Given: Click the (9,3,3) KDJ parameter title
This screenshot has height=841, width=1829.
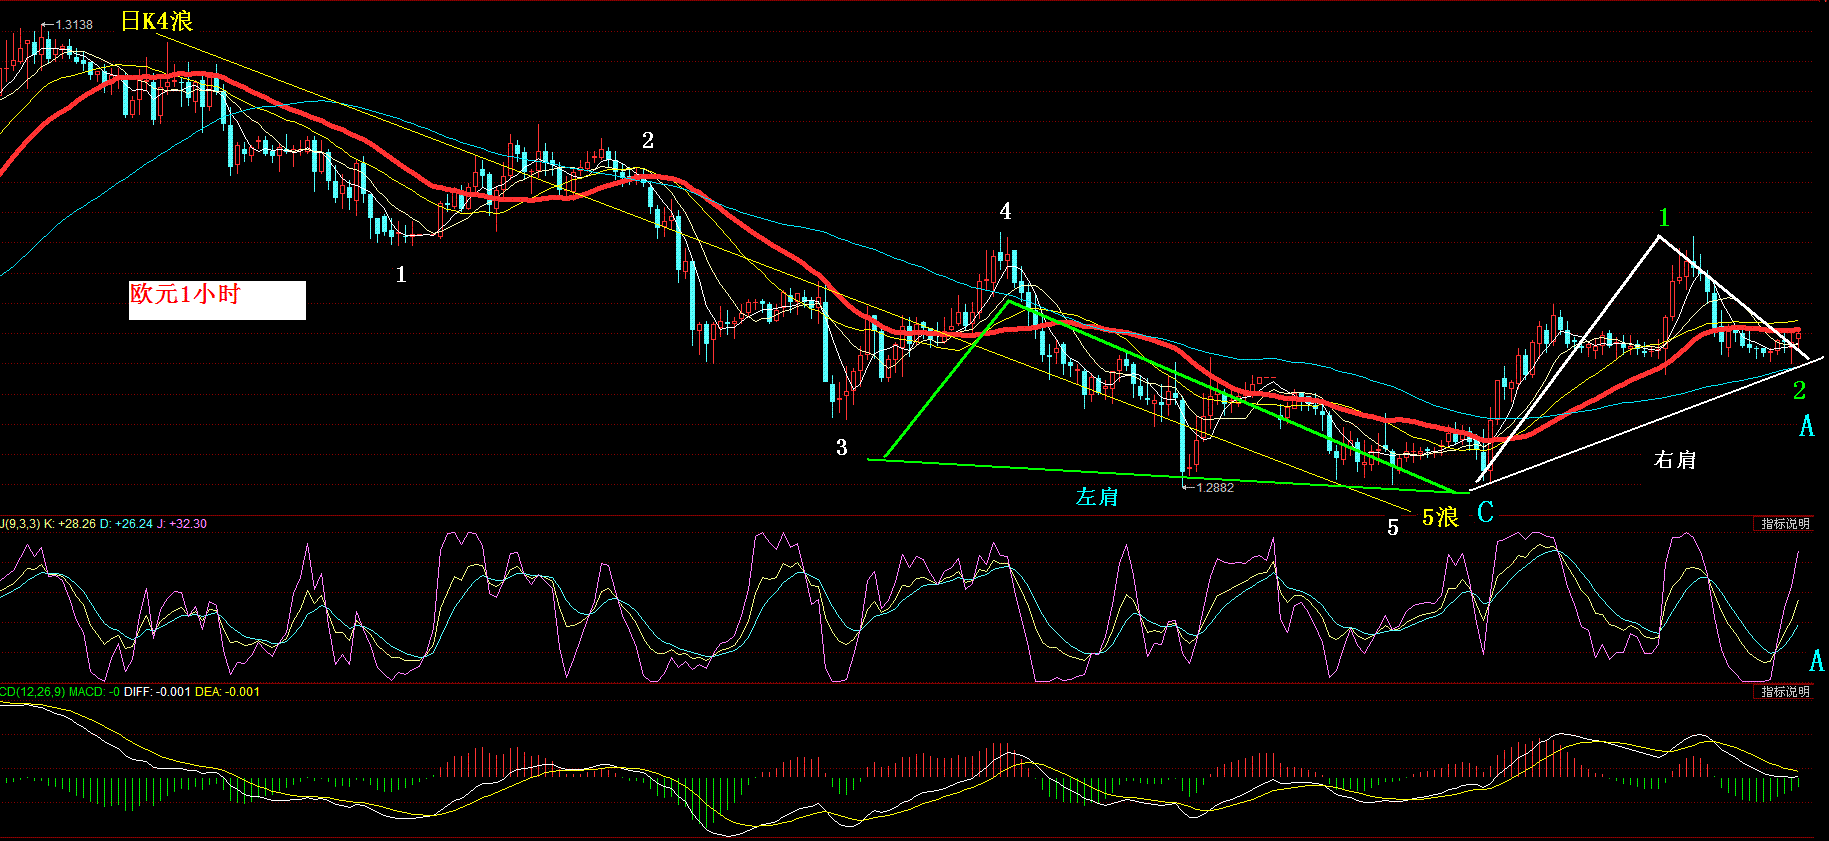Looking at the screenshot, I should tap(20, 524).
